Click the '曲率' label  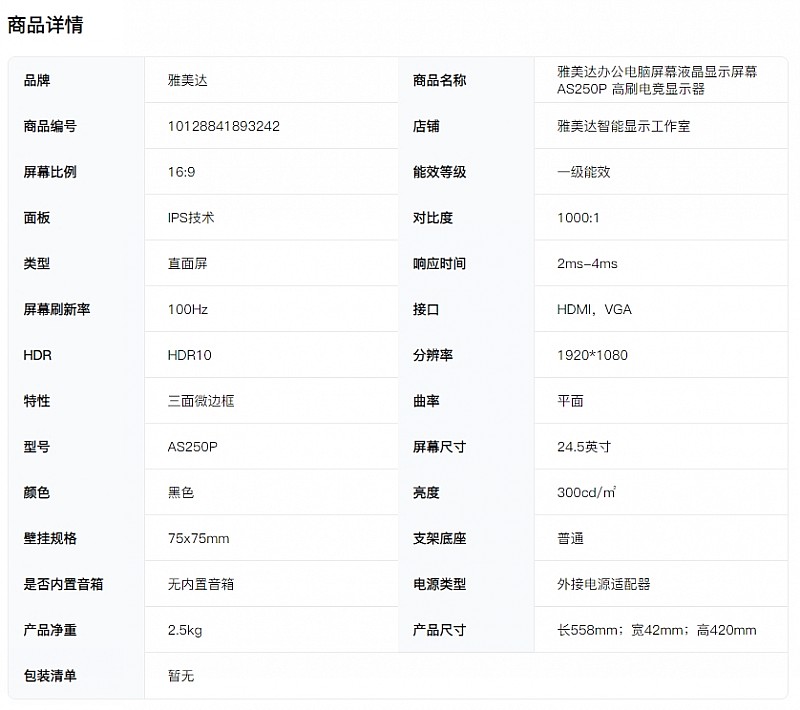tap(426, 401)
